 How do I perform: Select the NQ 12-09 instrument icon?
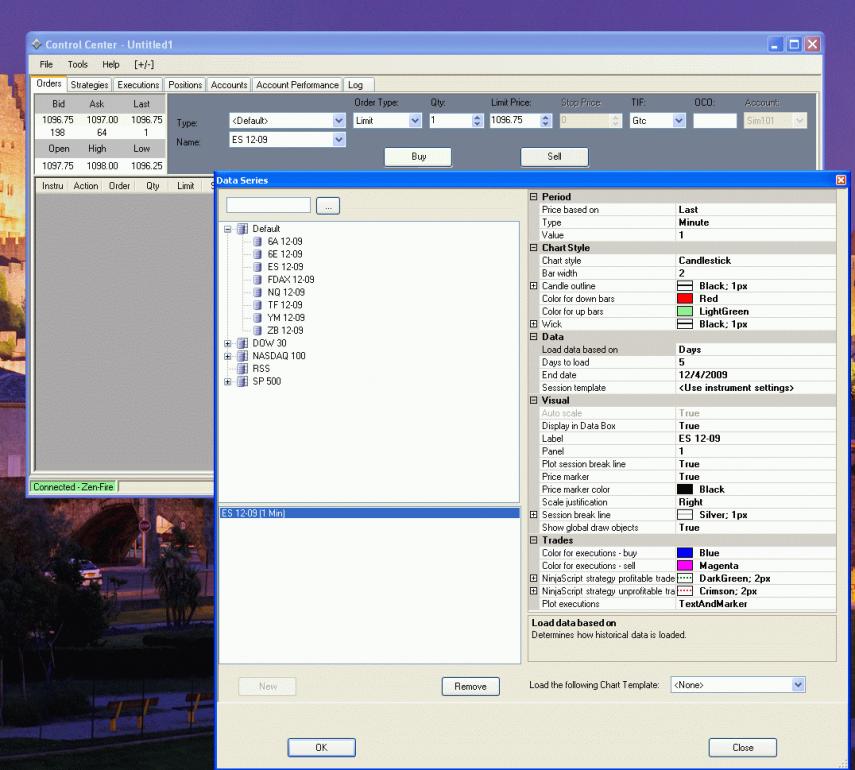coord(258,292)
